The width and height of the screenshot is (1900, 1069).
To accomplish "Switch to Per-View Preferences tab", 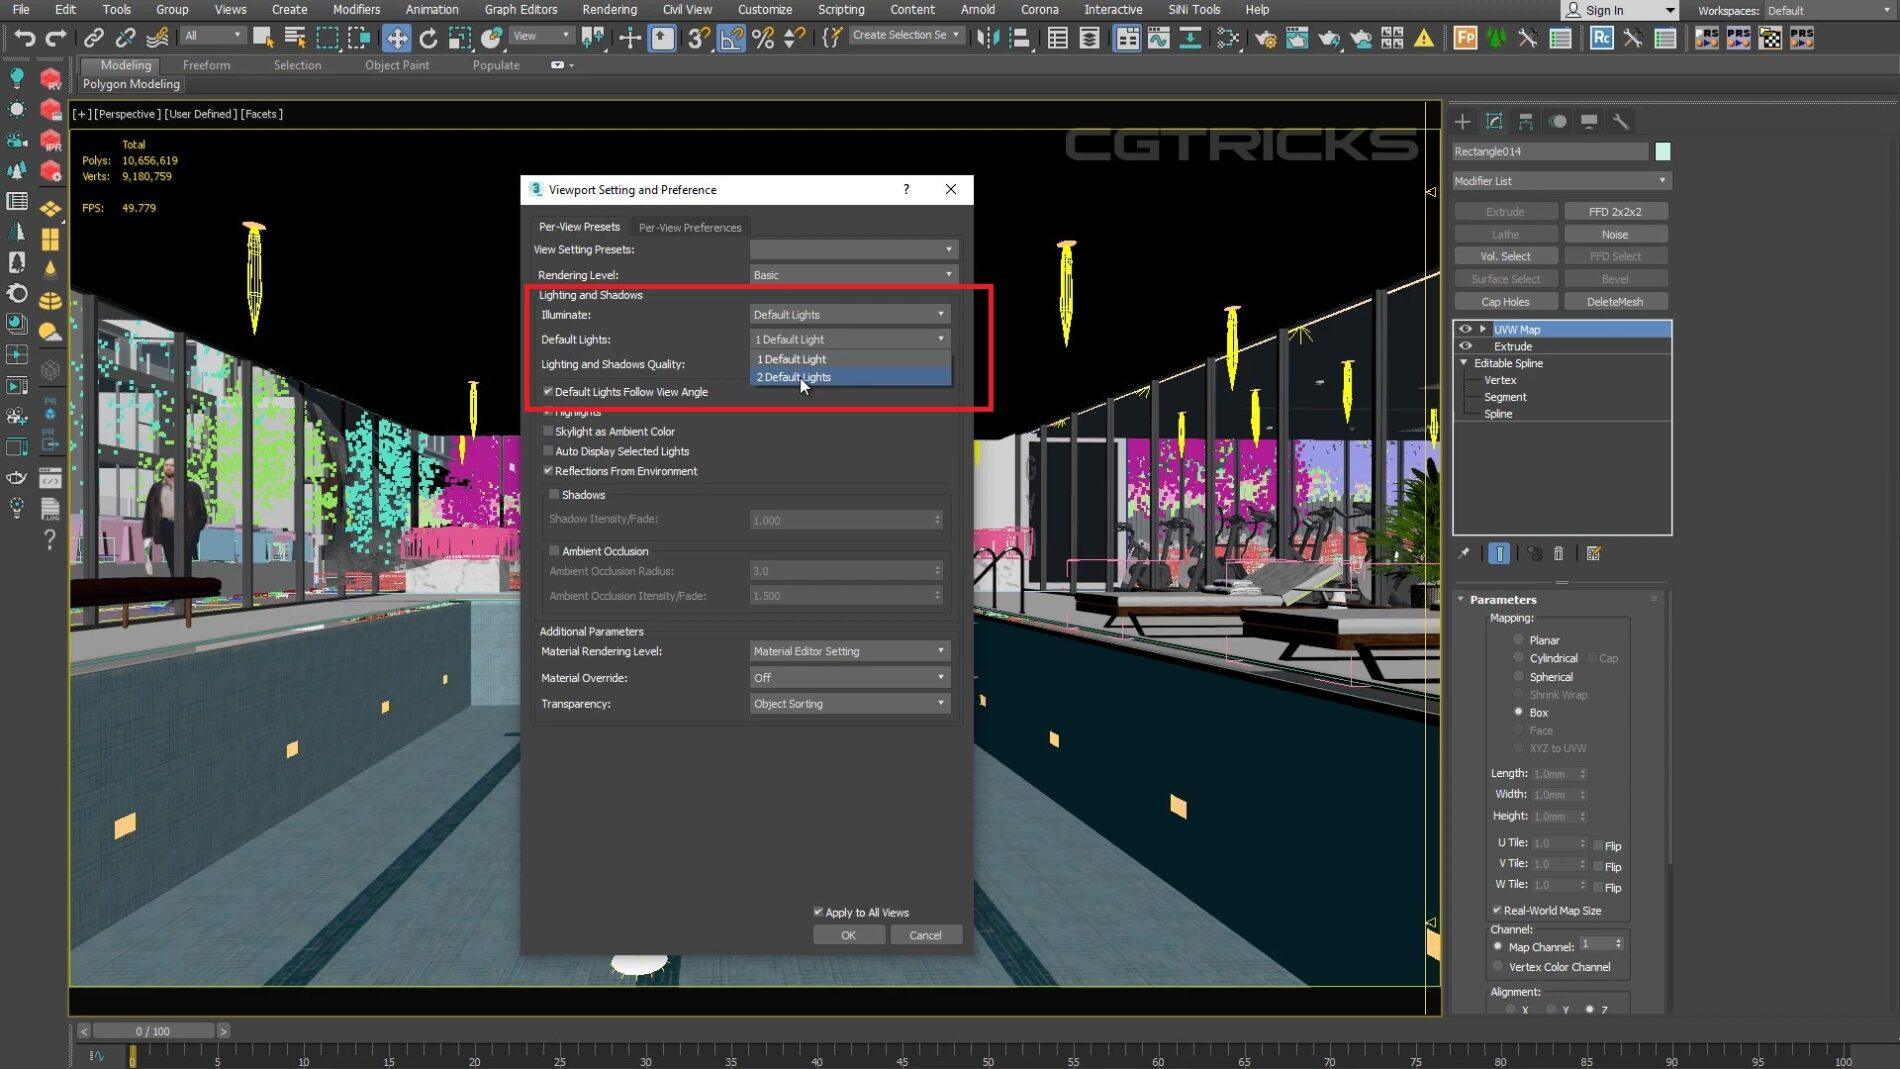I will click(690, 227).
